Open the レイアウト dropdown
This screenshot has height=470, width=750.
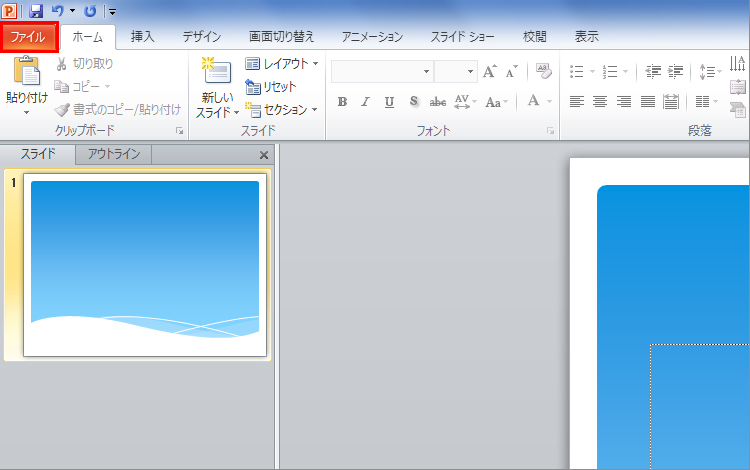282,64
